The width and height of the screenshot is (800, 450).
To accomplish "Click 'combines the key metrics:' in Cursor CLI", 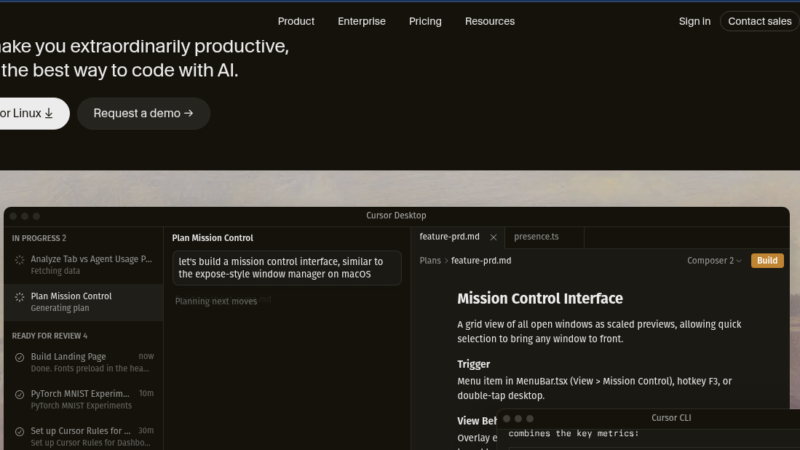I will tap(573, 434).
